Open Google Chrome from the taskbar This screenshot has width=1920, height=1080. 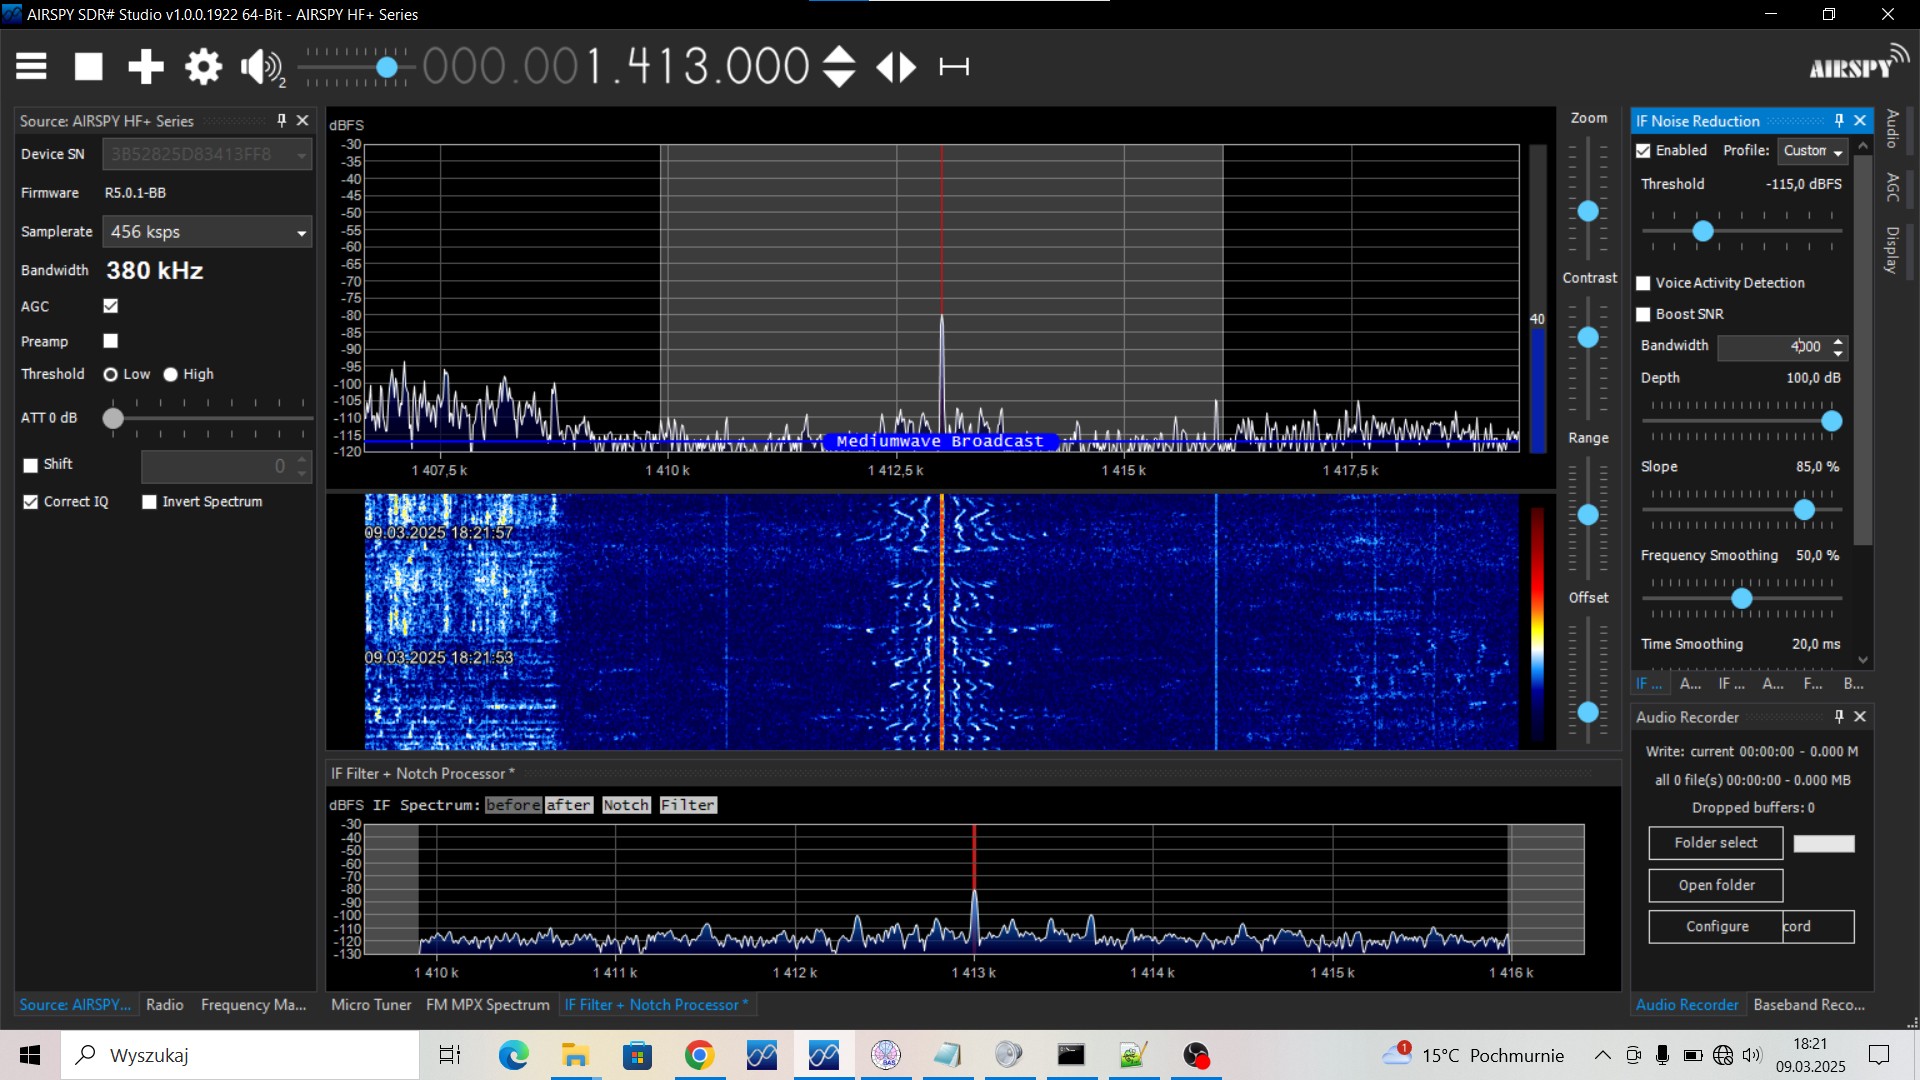pos(699,1055)
